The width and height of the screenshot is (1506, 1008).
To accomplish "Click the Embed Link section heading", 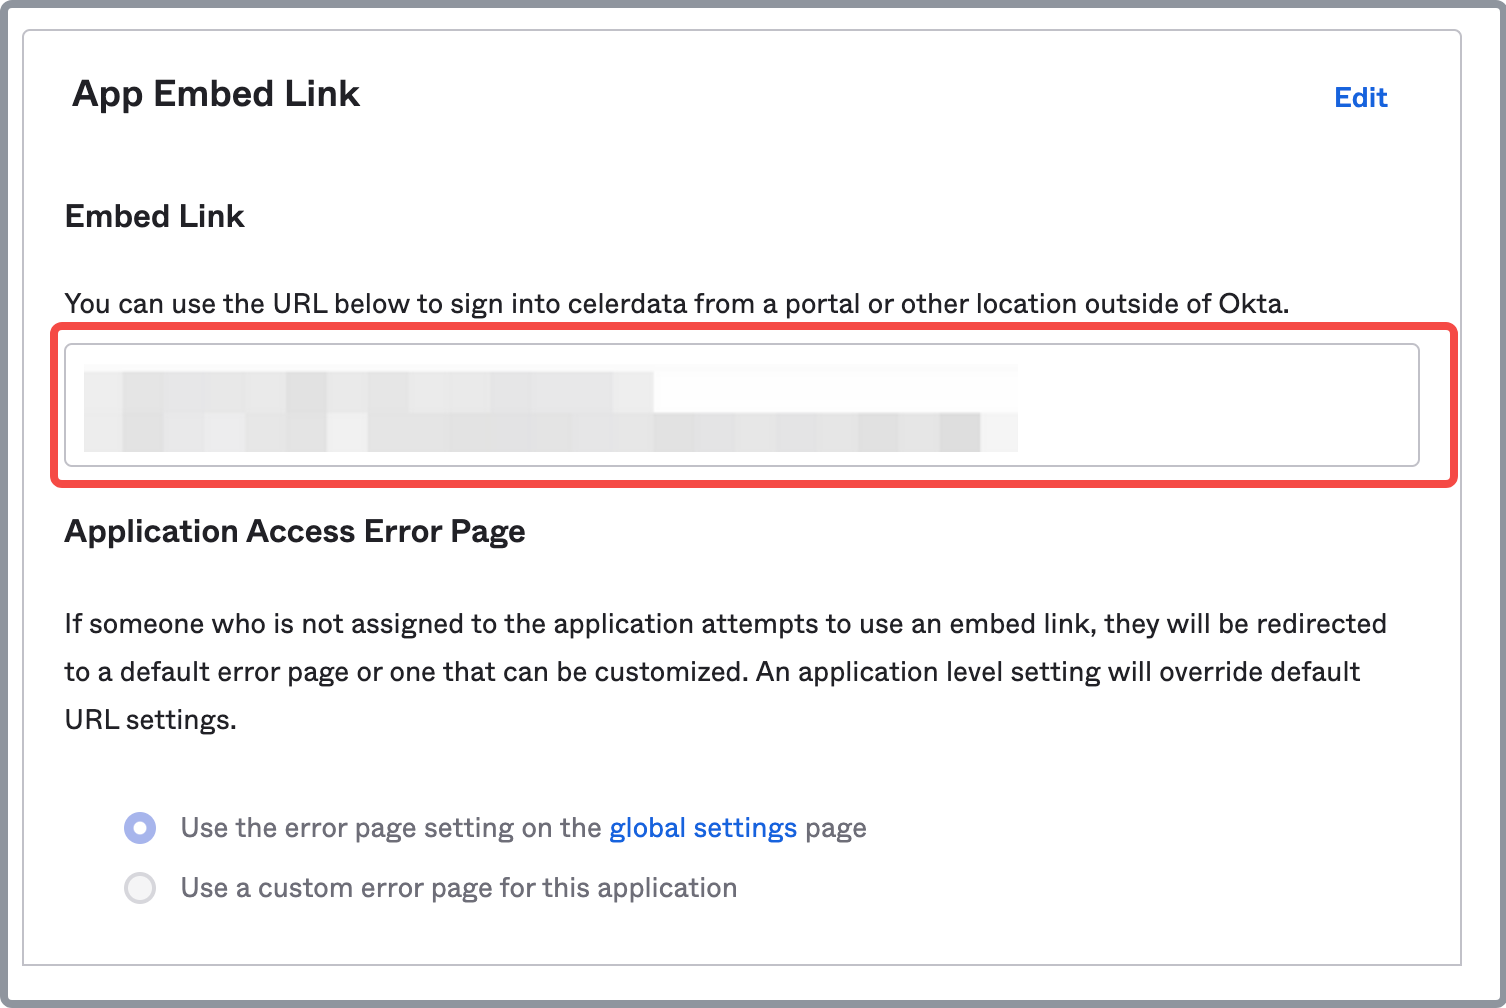I will click(154, 216).
